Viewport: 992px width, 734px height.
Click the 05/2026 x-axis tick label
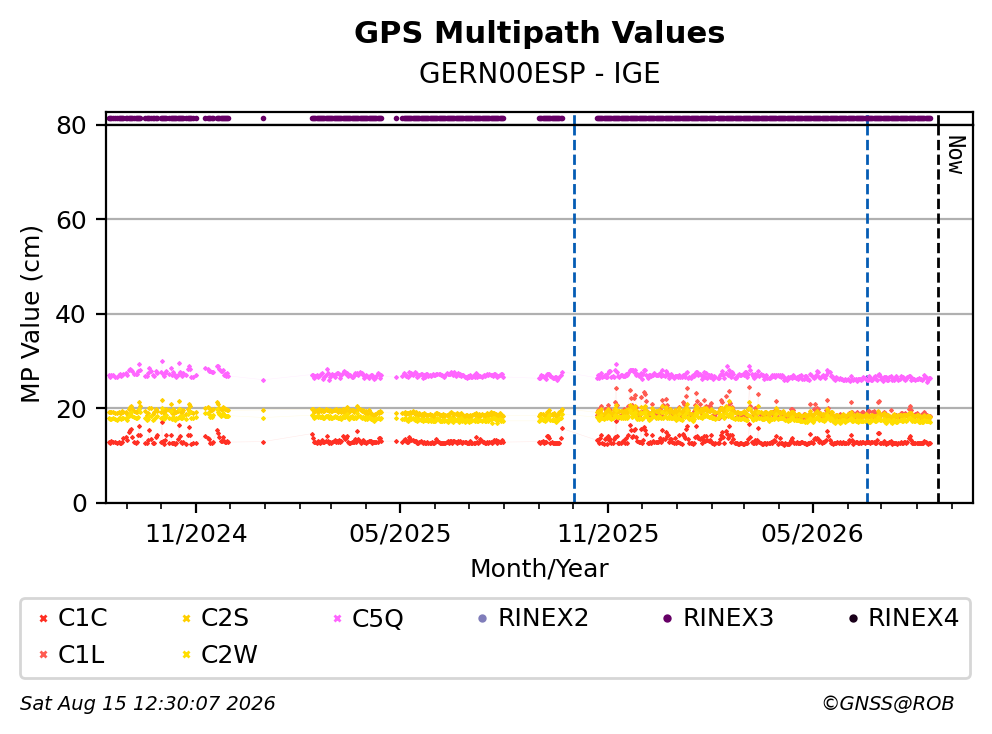pos(812,534)
